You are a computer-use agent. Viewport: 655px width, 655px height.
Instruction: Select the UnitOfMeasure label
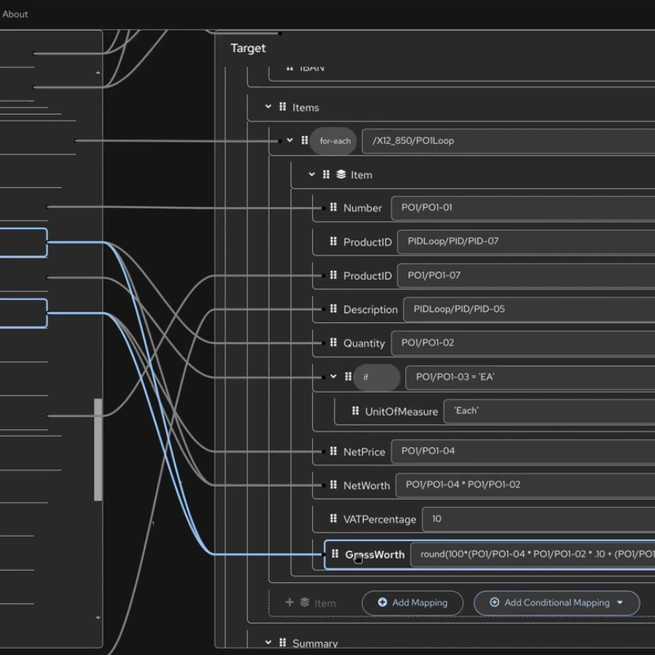[x=401, y=412]
